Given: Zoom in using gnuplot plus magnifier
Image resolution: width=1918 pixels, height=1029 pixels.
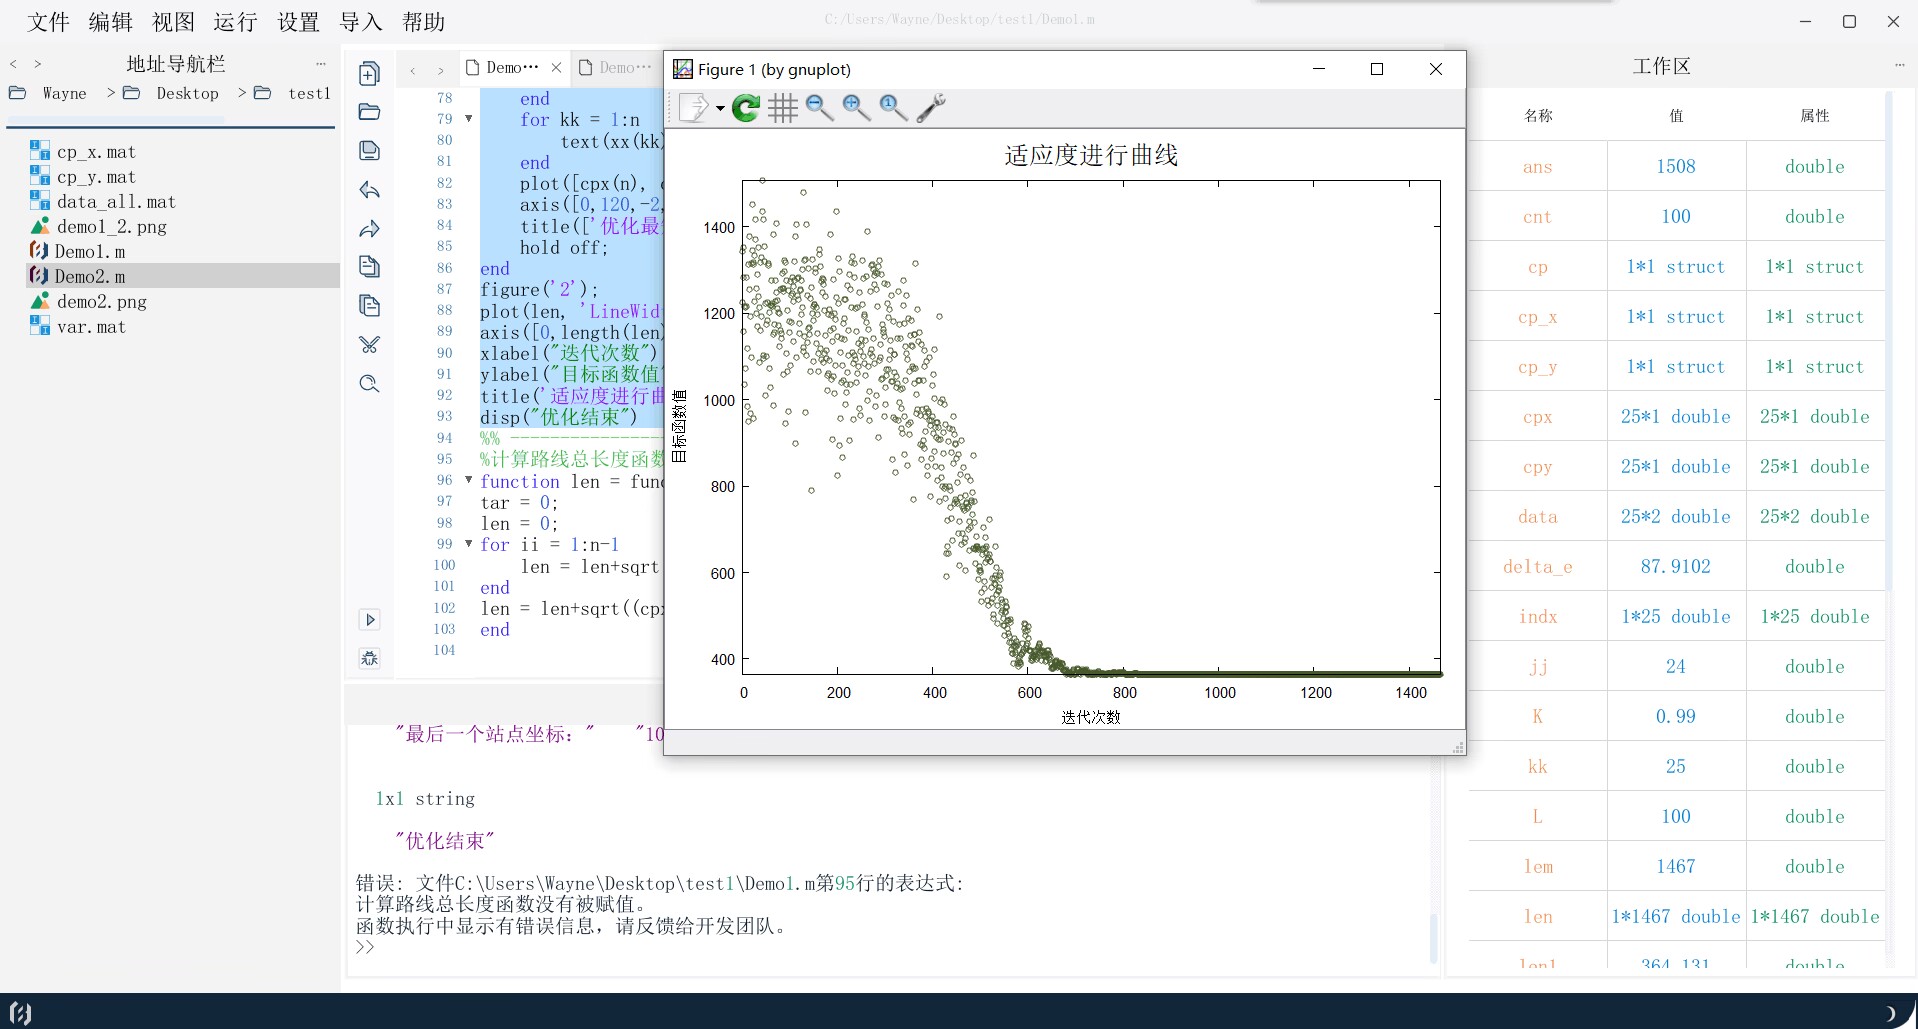Looking at the screenshot, I should [857, 107].
